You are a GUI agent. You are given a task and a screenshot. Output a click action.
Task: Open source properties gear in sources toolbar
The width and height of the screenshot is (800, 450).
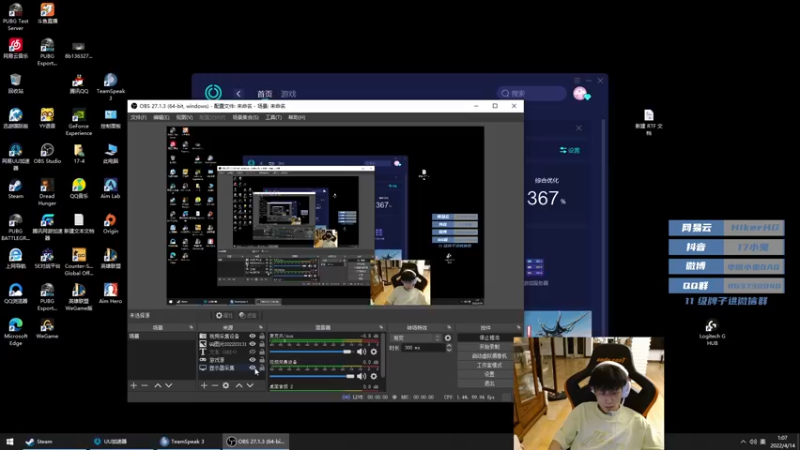(x=226, y=385)
